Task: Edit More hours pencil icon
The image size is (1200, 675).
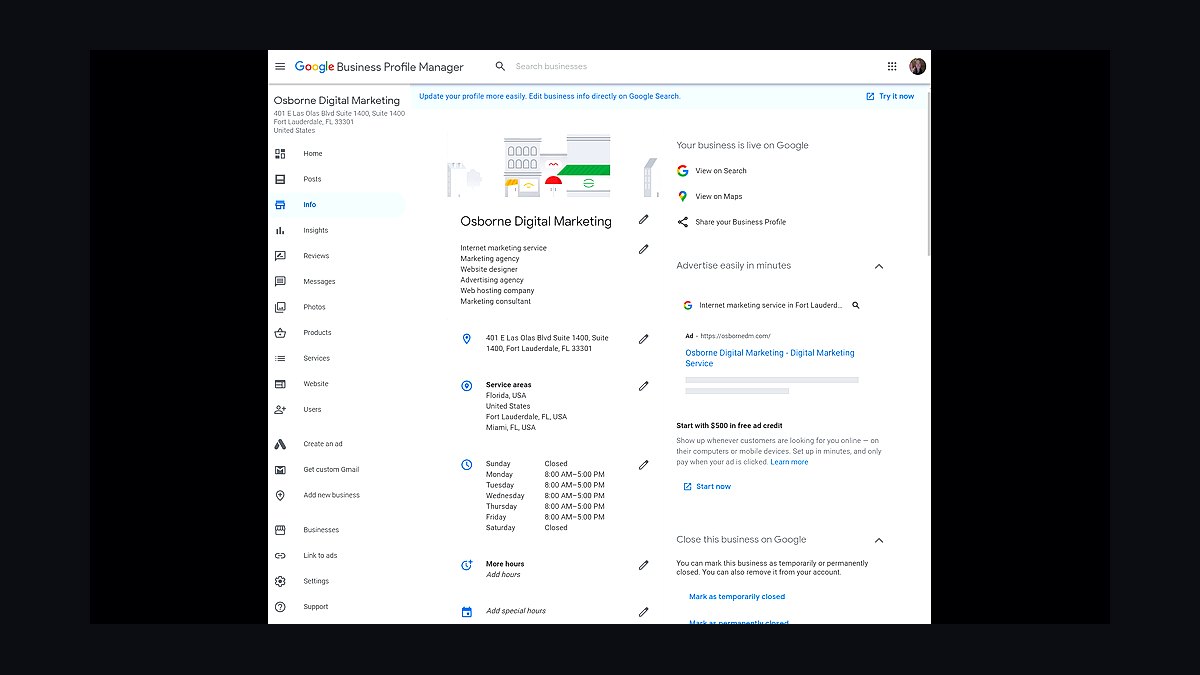Action: pyautogui.click(x=643, y=565)
